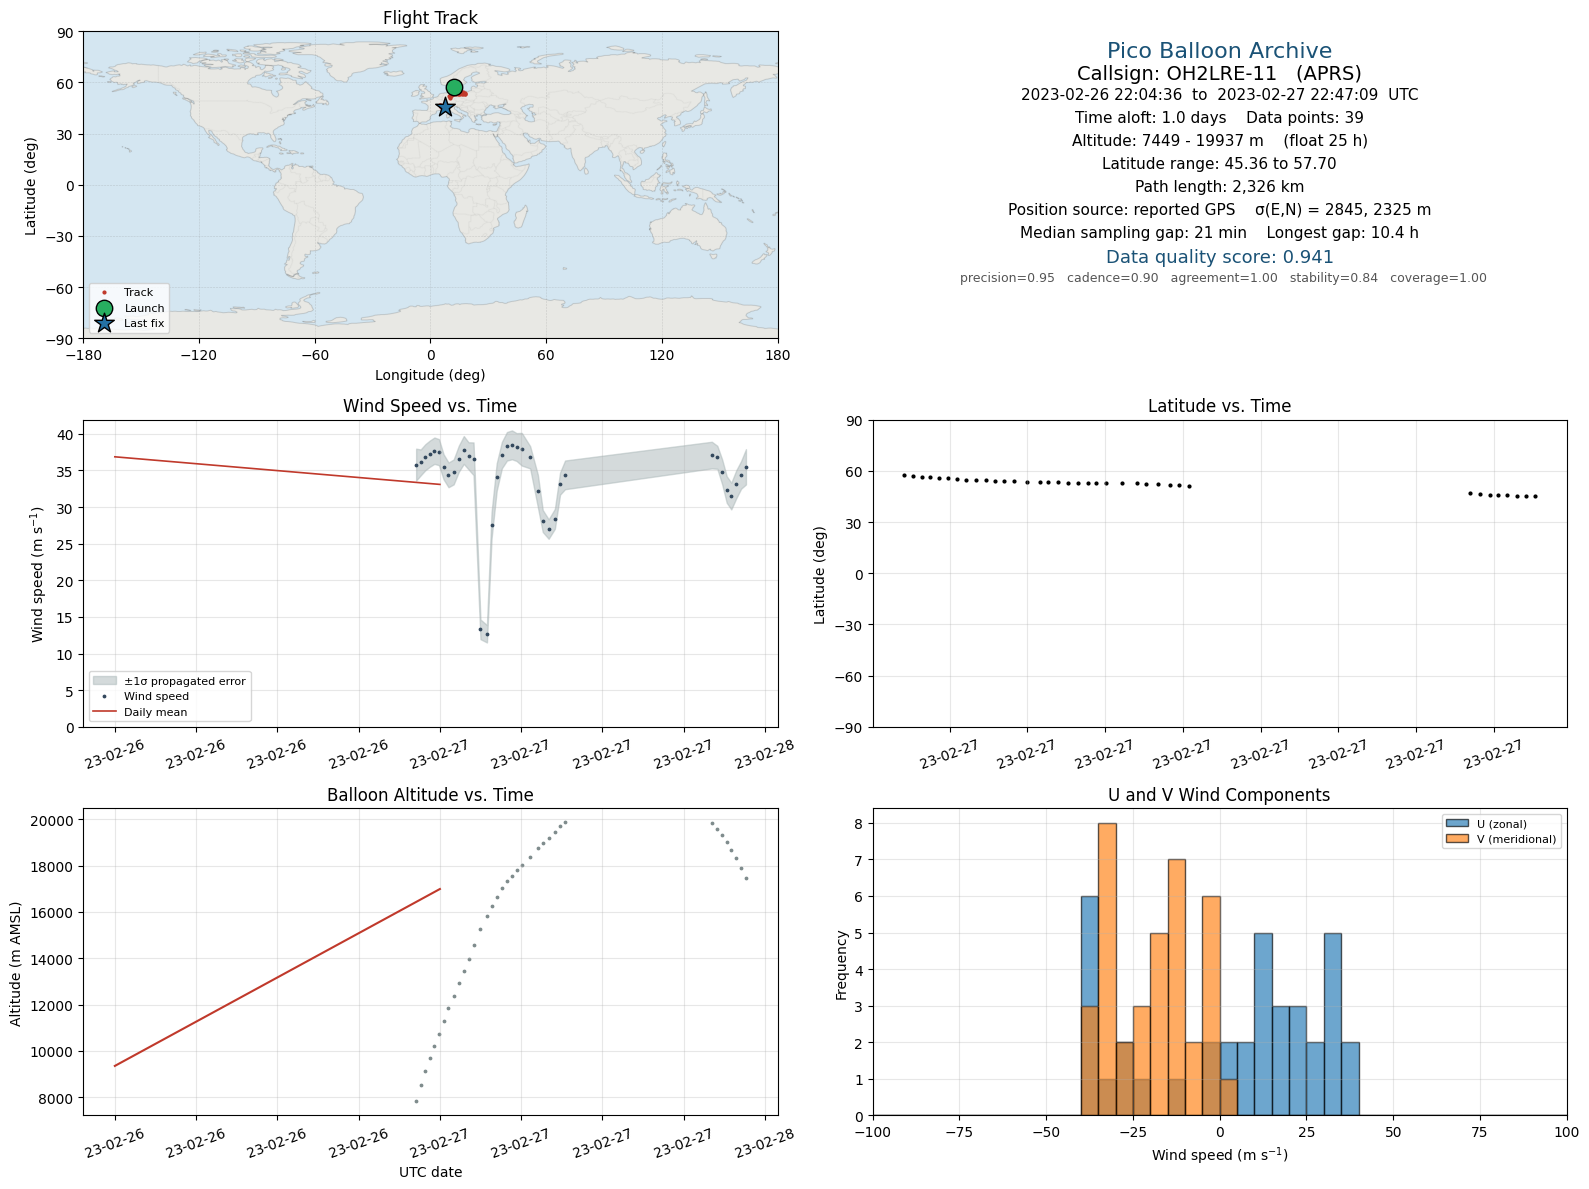Click the Altitude (m AMSL) axis label

15,963
